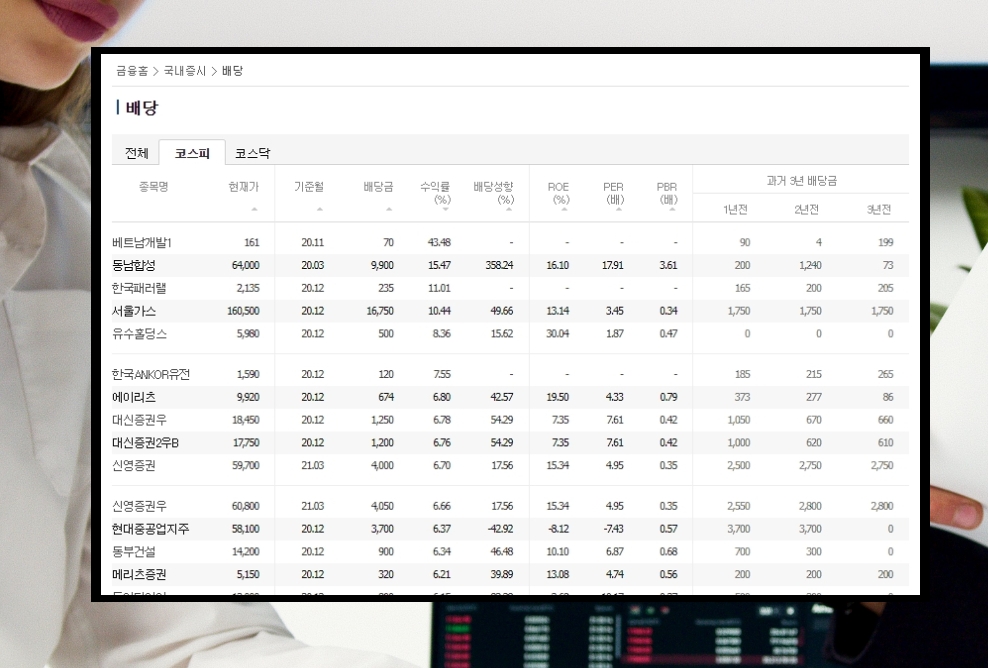Open stock 신영증권우
988x668 pixels.
pos(139,506)
